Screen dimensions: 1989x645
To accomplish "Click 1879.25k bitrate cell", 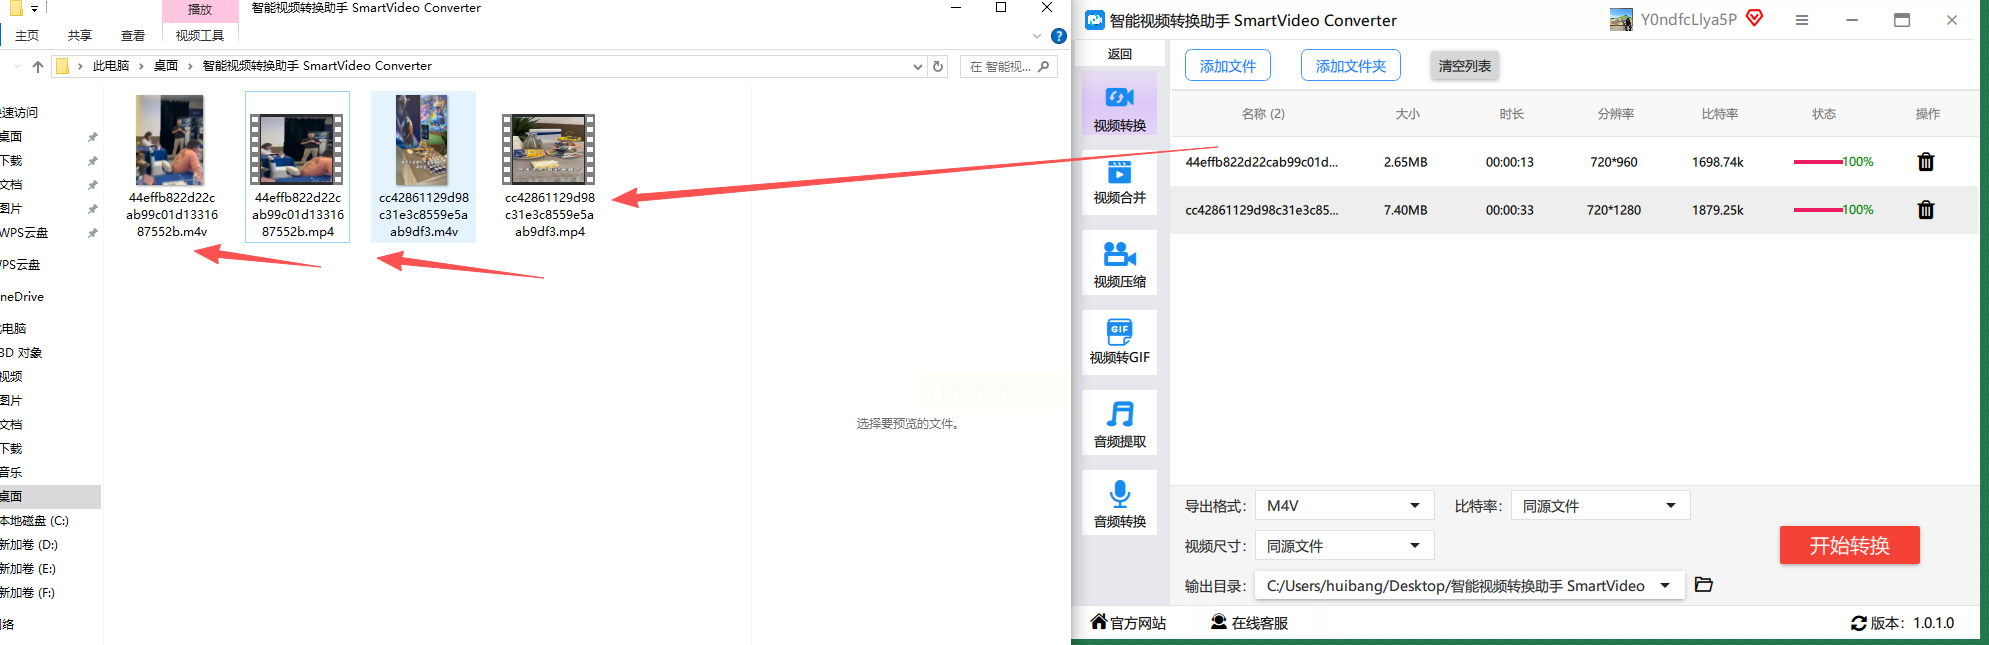I will (1718, 210).
